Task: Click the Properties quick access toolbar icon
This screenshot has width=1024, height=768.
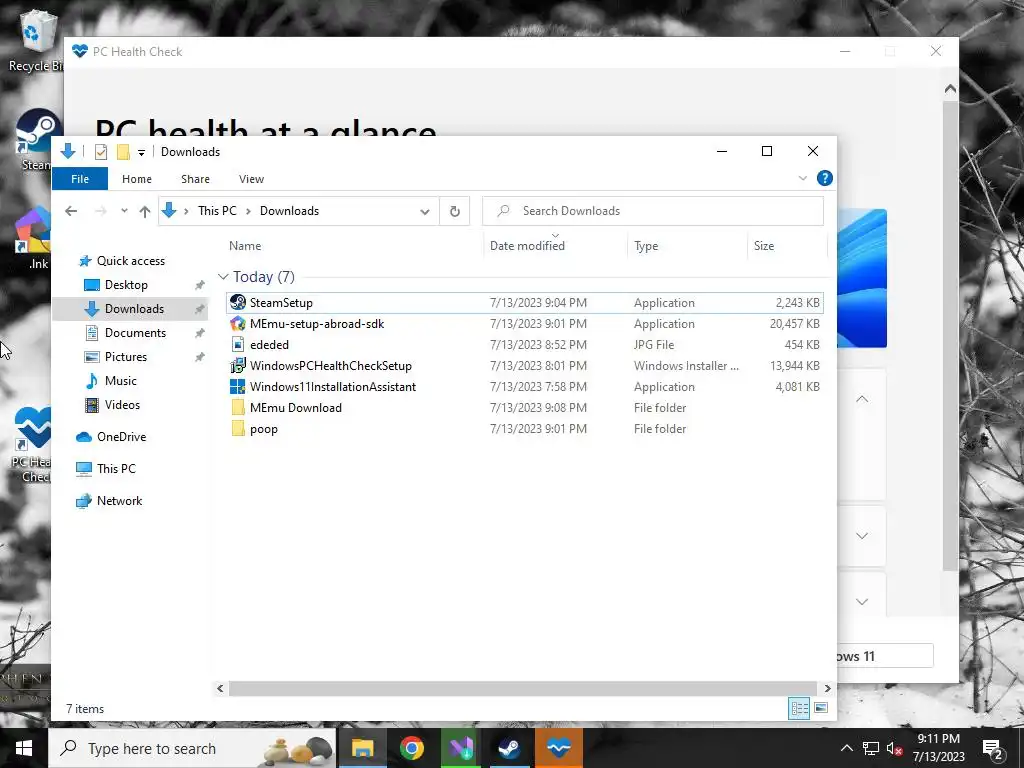Action: click(x=101, y=152)
